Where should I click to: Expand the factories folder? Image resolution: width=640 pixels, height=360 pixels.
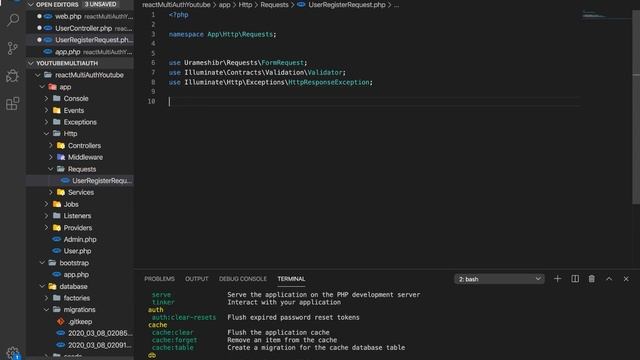pos(47,298)
